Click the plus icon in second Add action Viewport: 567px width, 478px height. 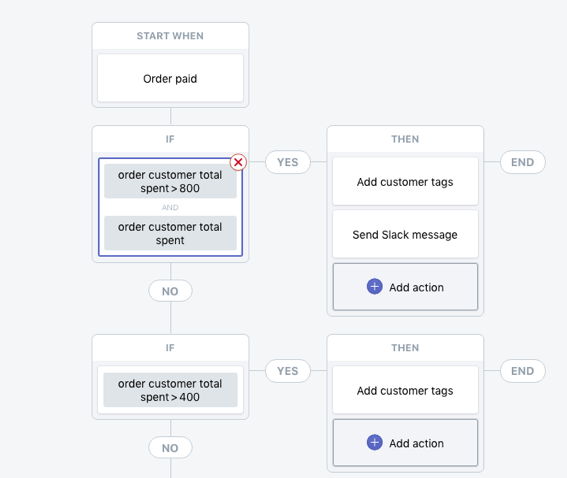(375, 443)
